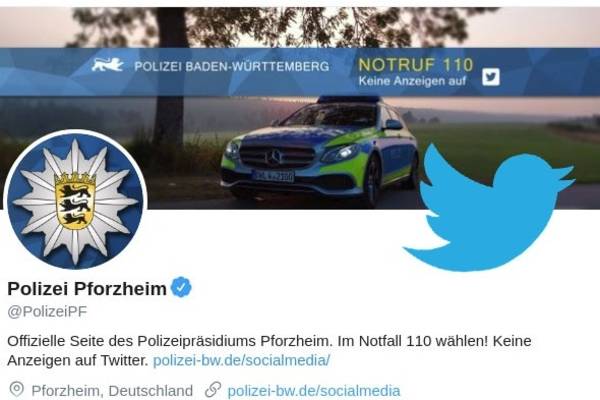This screenshot has height=400, width=600.
Task: Click the Mercedes star on car grille
Action: point(274,157)
